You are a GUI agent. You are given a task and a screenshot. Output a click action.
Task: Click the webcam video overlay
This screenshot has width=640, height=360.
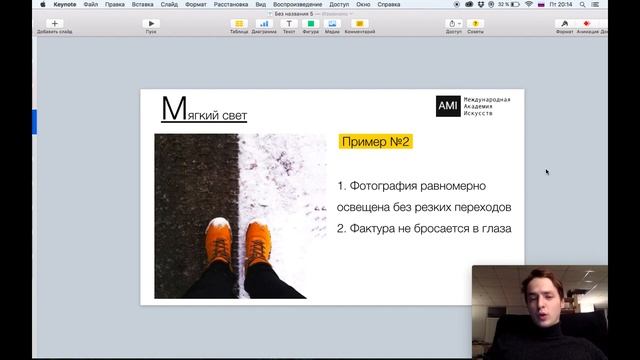[540, 312]
